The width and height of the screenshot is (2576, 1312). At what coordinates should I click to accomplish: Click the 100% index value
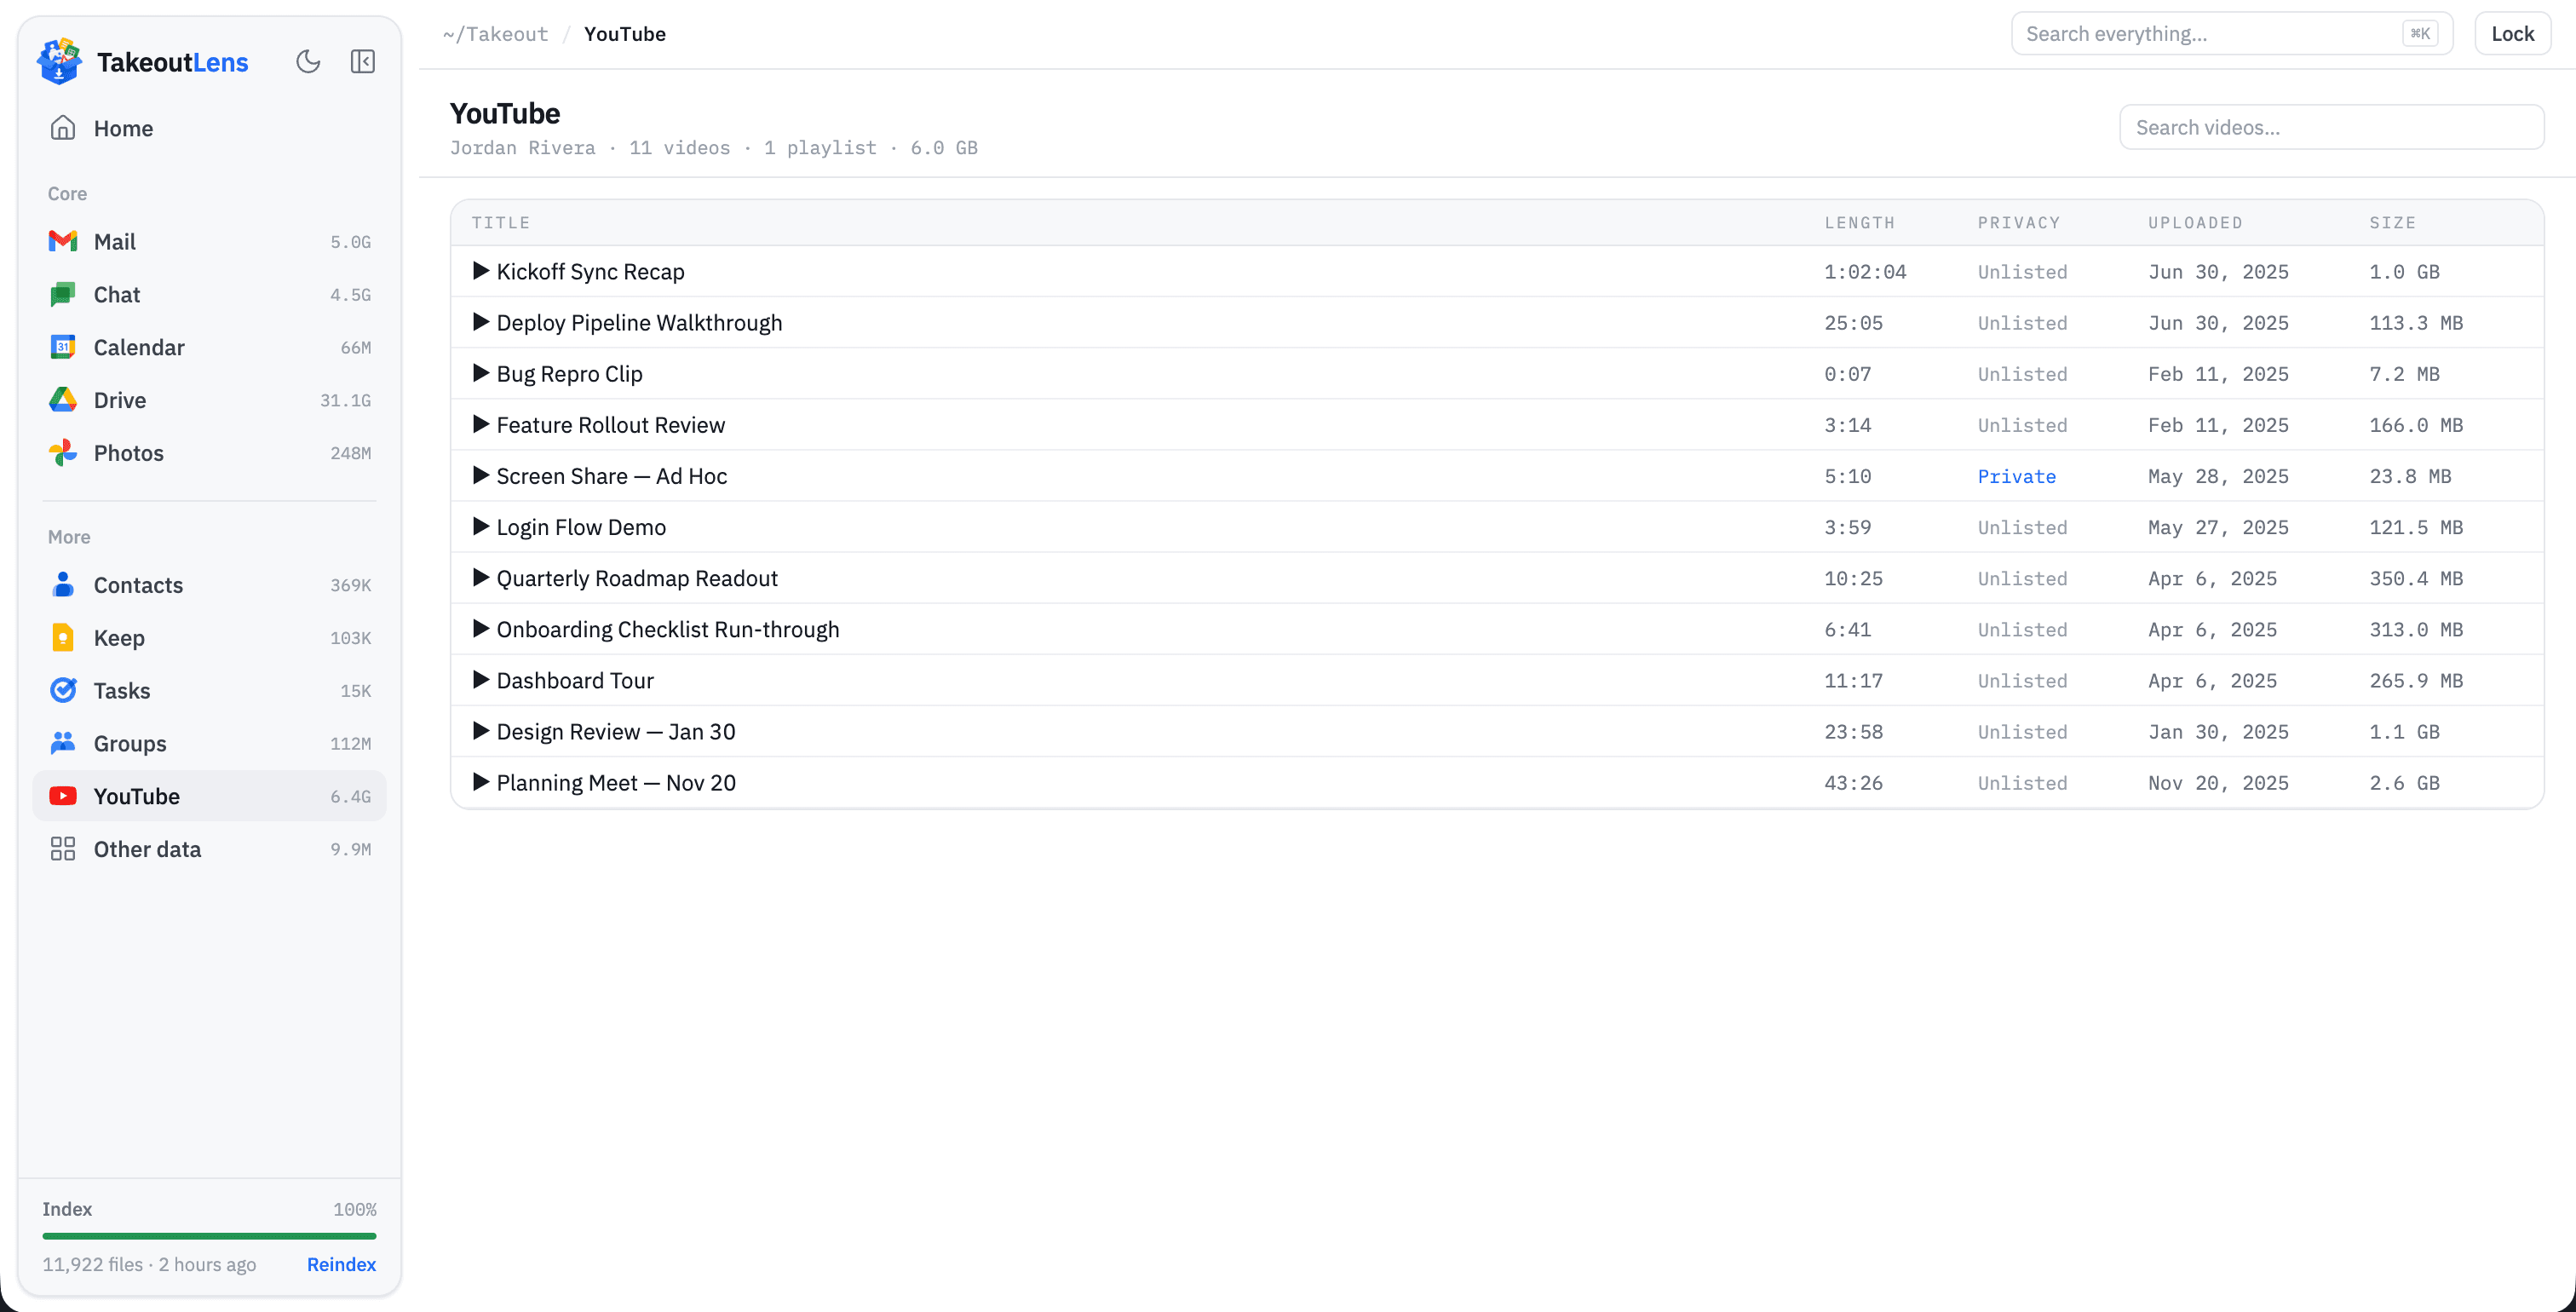click(355, 1209)
